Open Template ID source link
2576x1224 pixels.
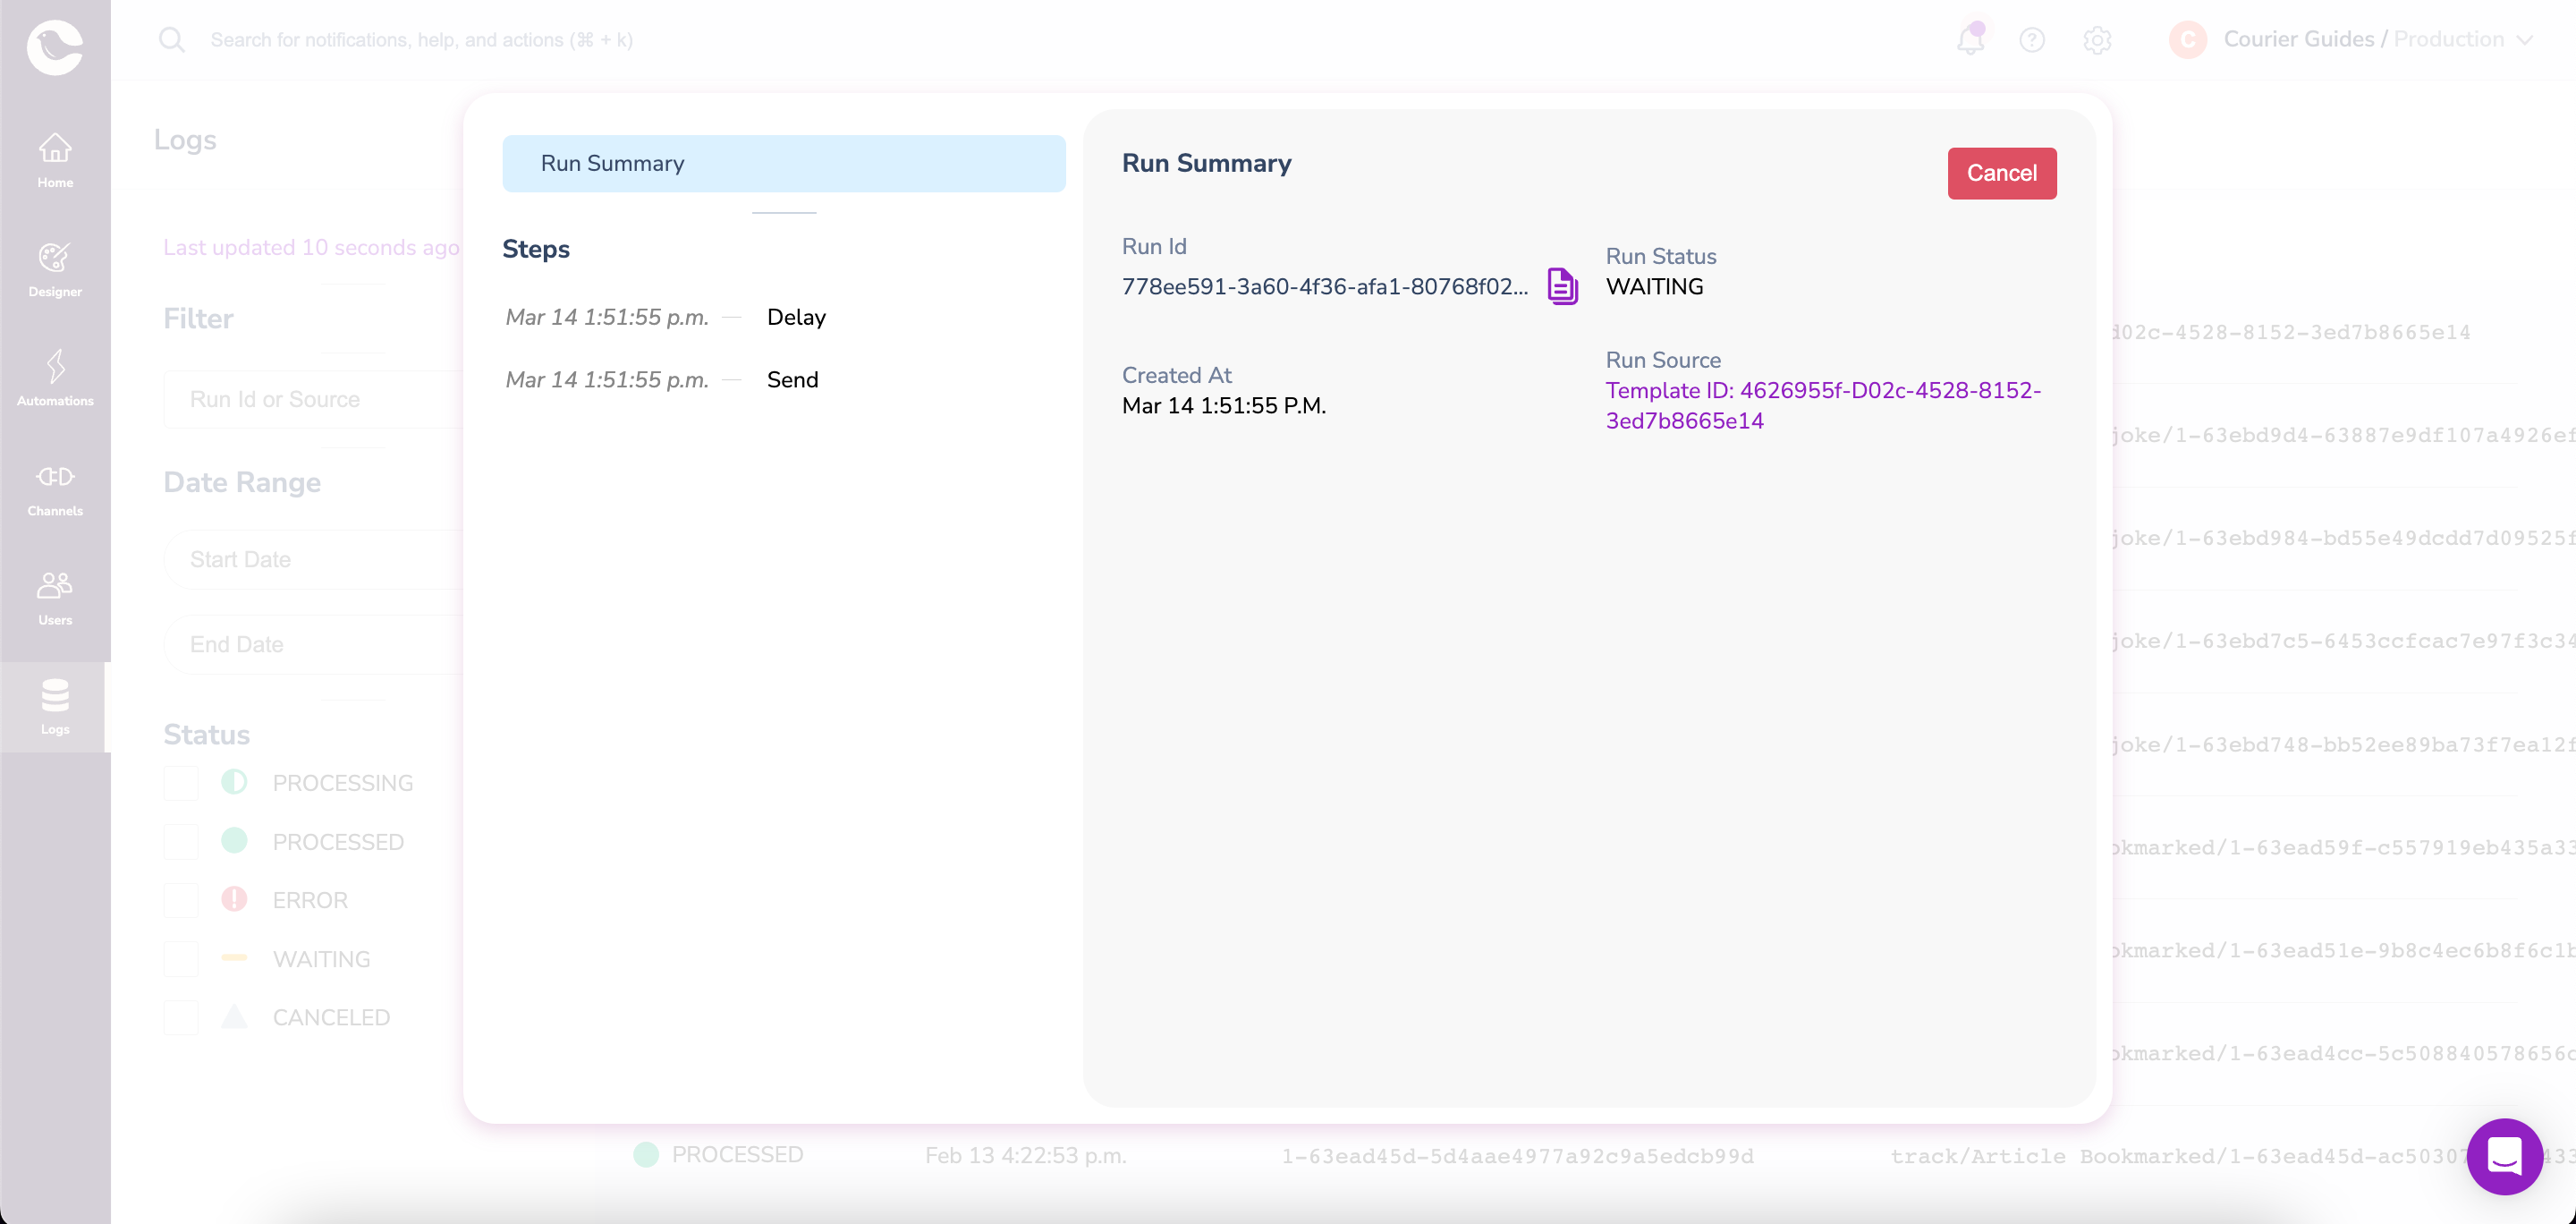point(1822,406)
